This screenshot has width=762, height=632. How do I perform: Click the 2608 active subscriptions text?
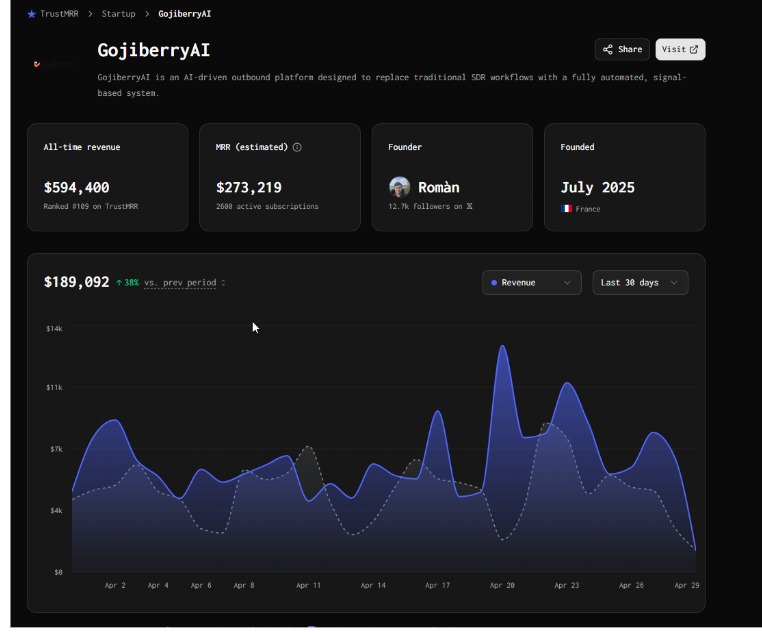pos(267,207)
